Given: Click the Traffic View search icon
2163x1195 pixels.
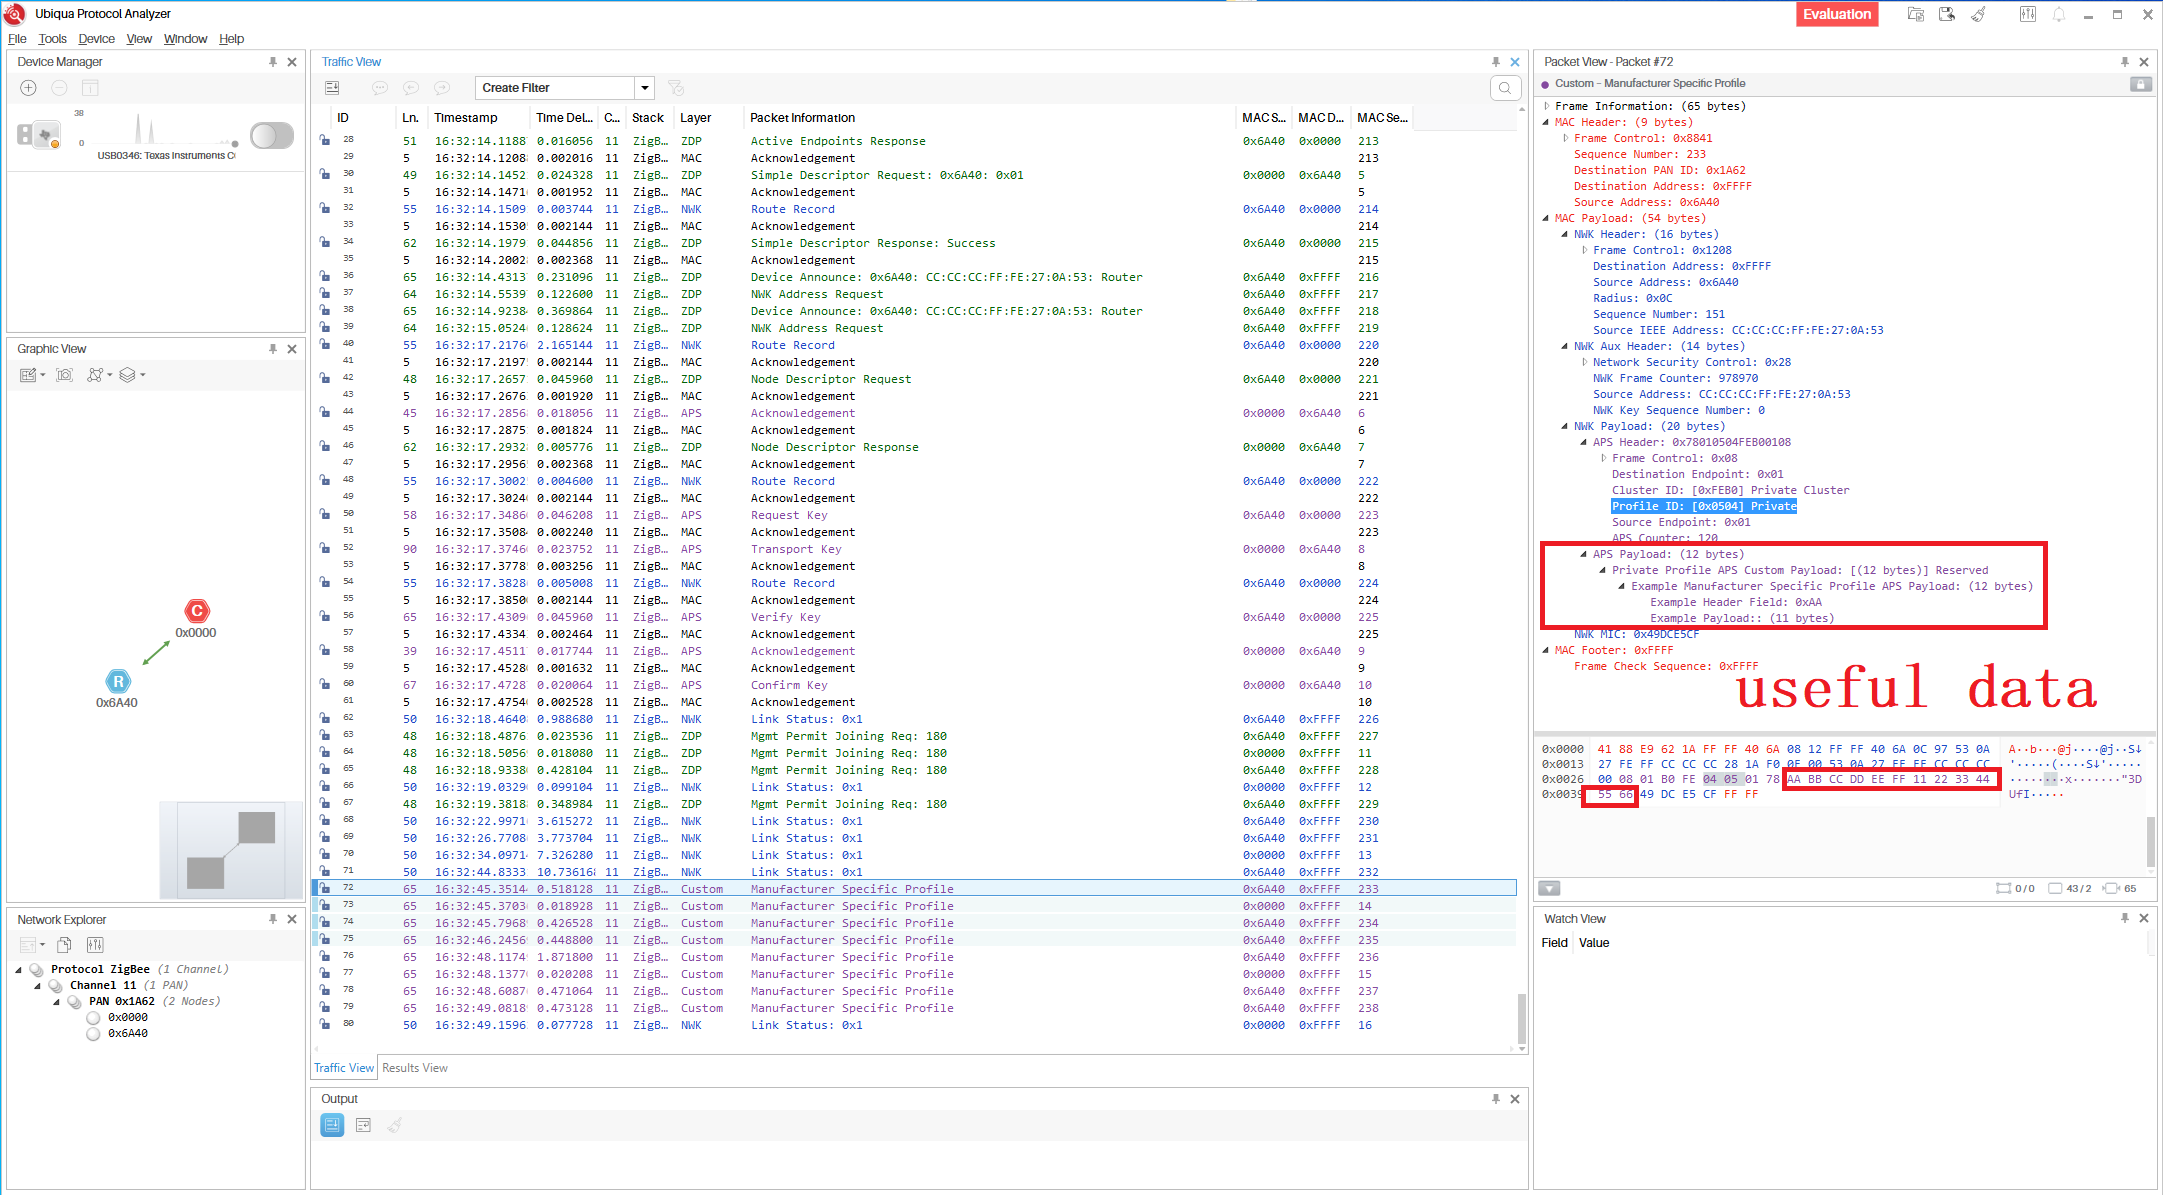Looking at the screenshot, I should (1505, 88).
